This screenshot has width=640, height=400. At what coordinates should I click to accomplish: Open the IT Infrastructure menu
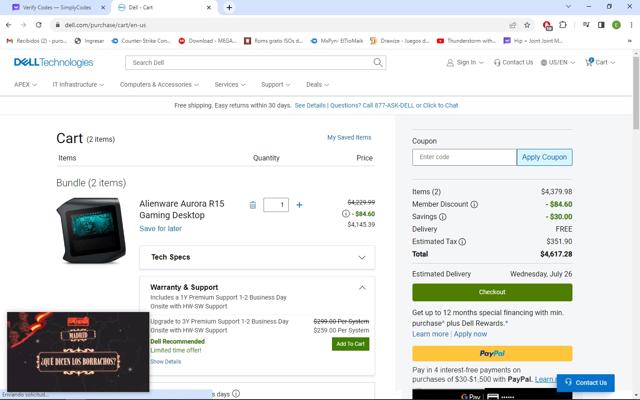(x=78, y=84)
